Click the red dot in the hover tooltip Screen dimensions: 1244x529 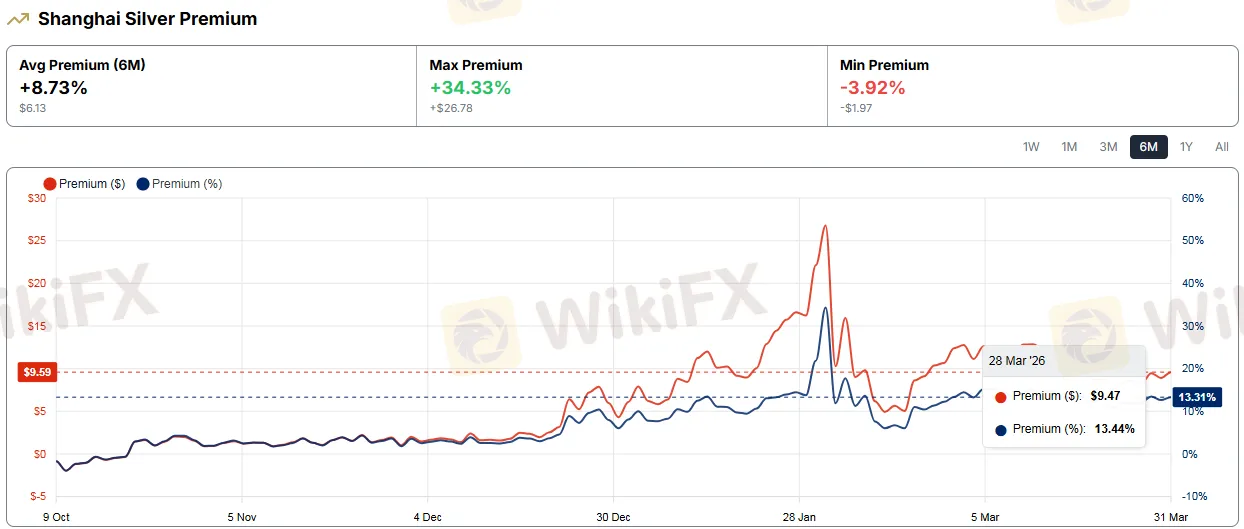tap(1001, 397)
